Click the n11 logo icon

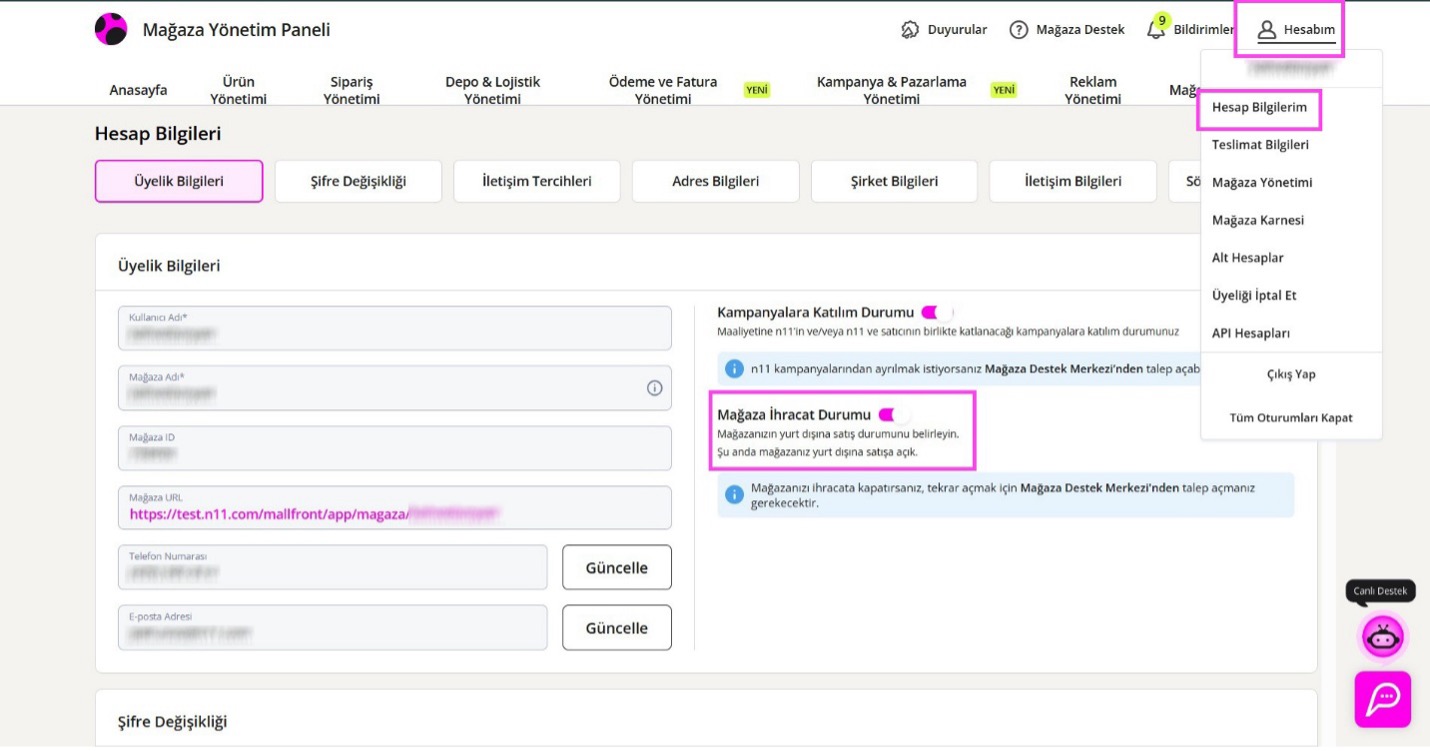coord(111,29)
